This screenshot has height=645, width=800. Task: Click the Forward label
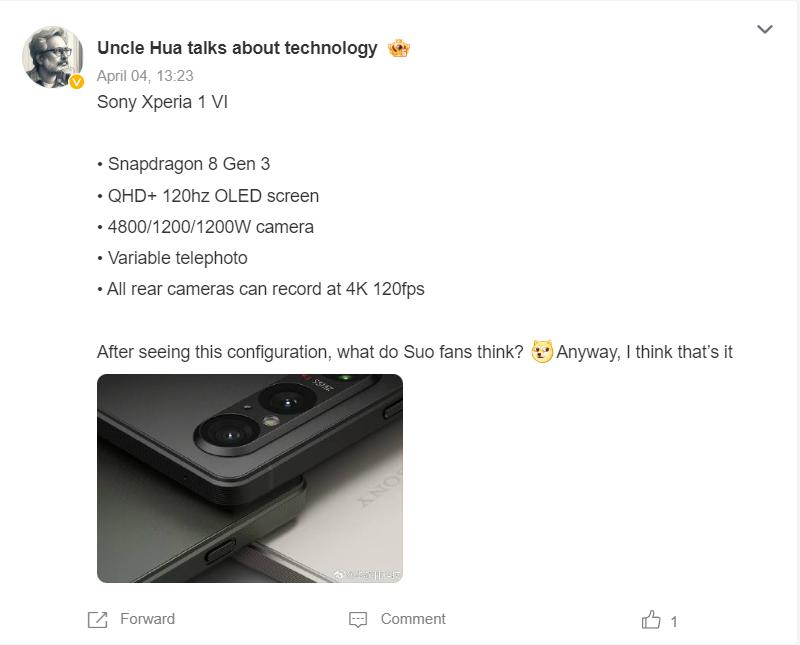[x=147, y=619]
